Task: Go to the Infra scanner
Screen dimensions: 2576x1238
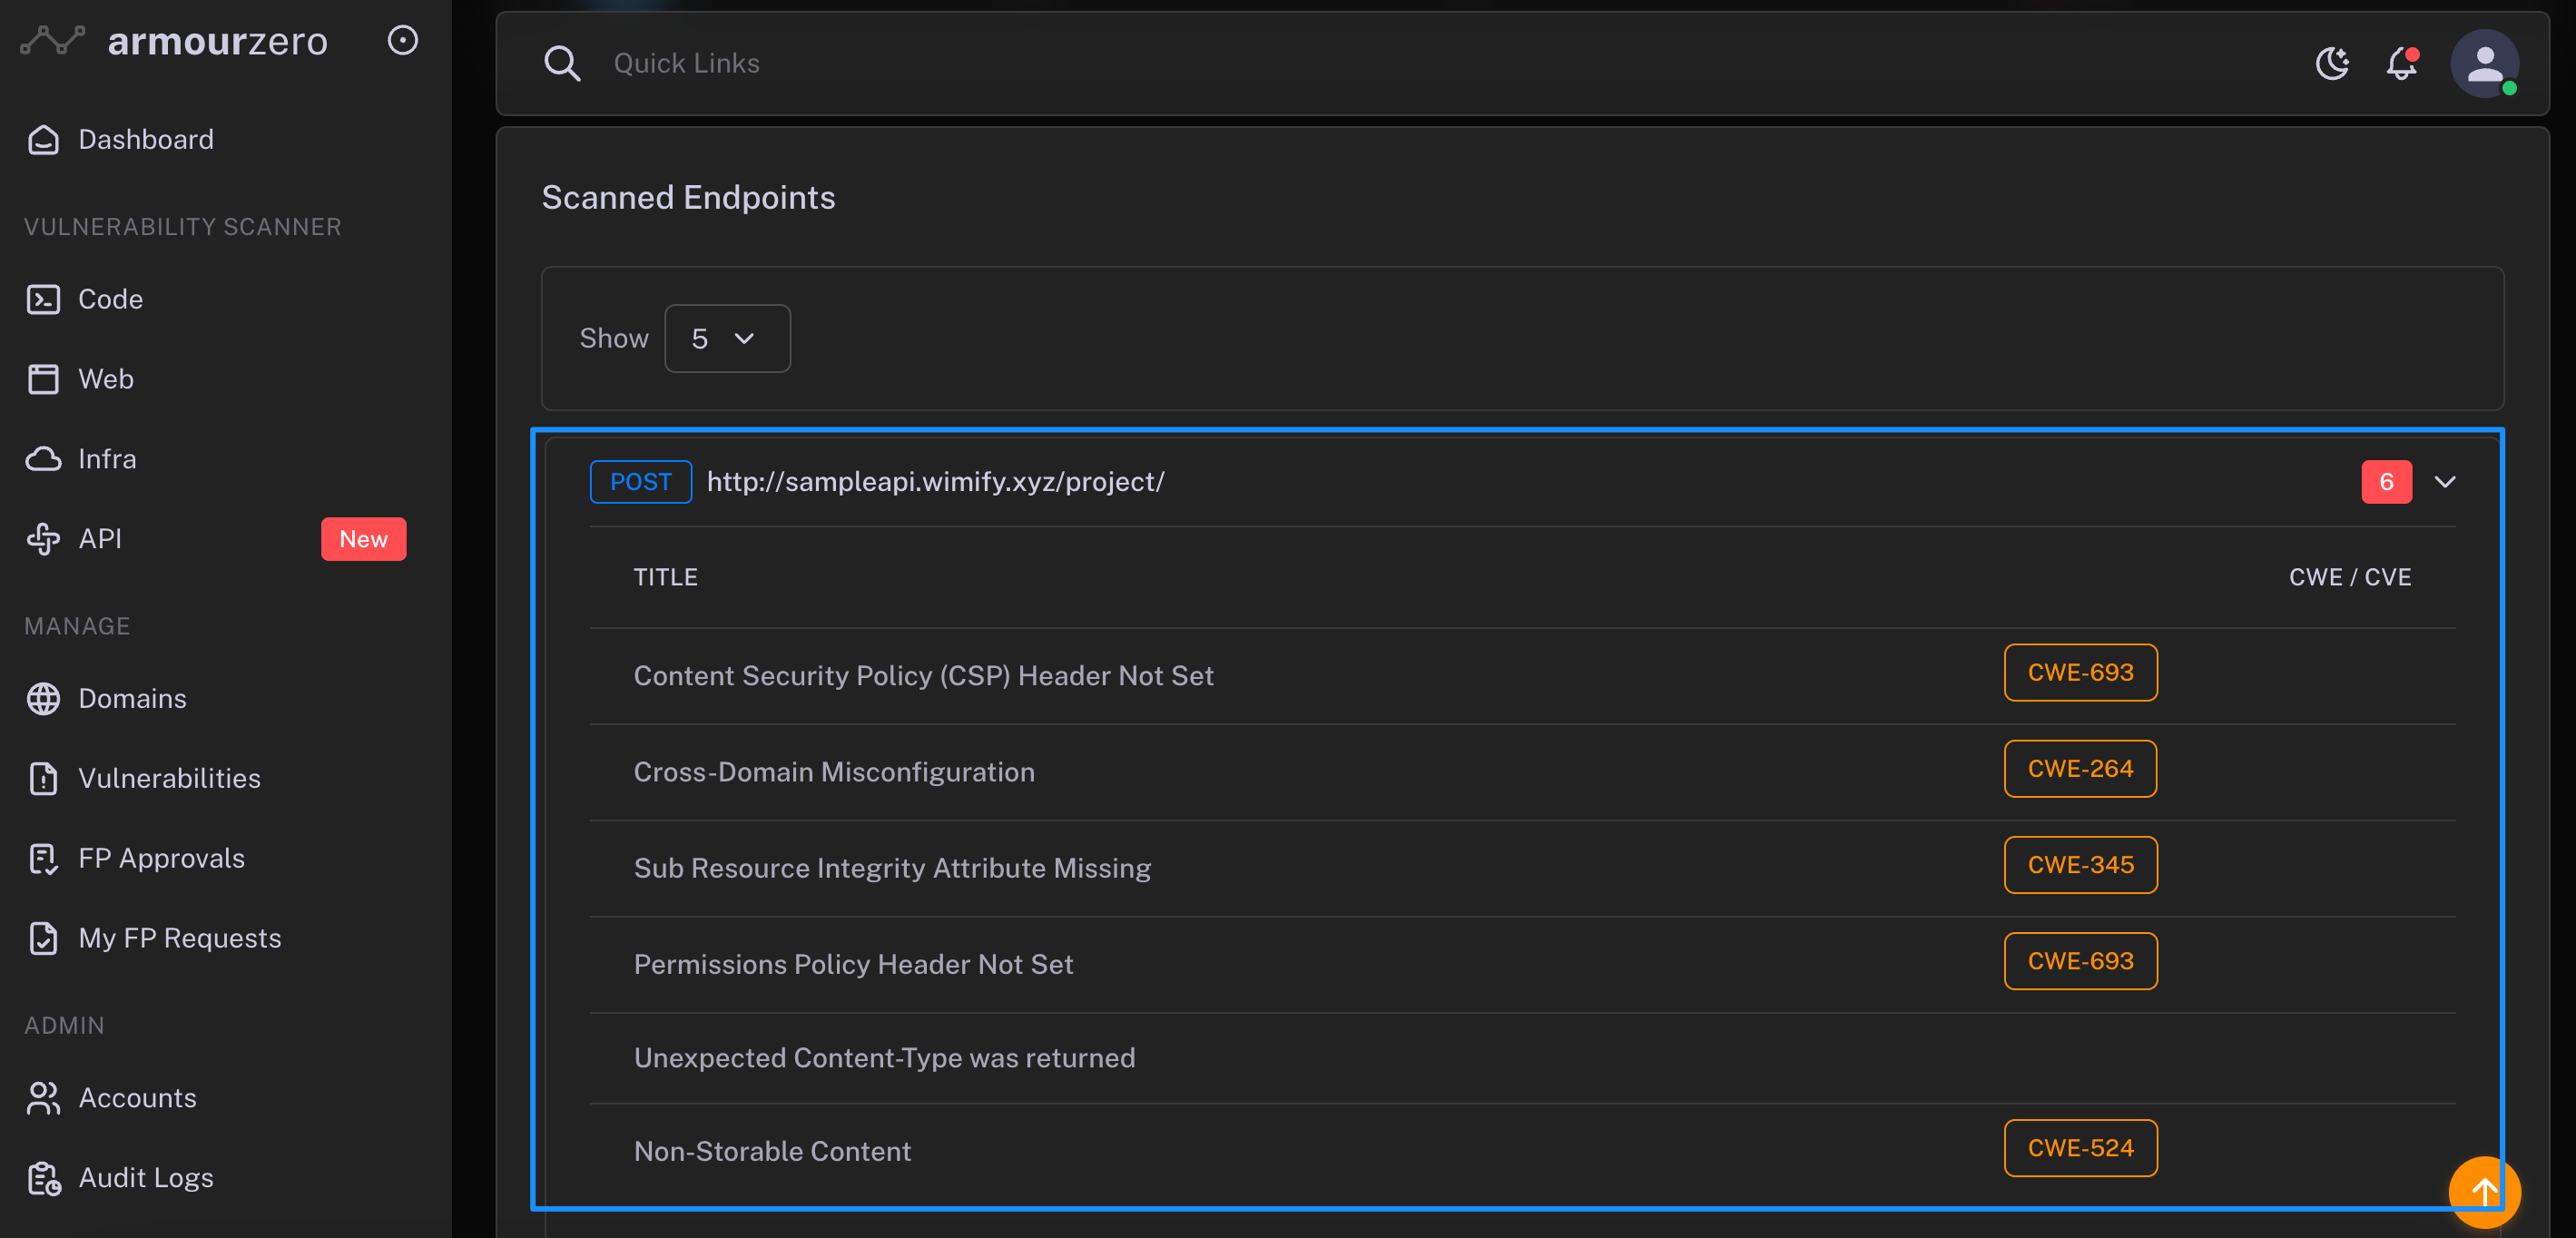Action: 107,459
